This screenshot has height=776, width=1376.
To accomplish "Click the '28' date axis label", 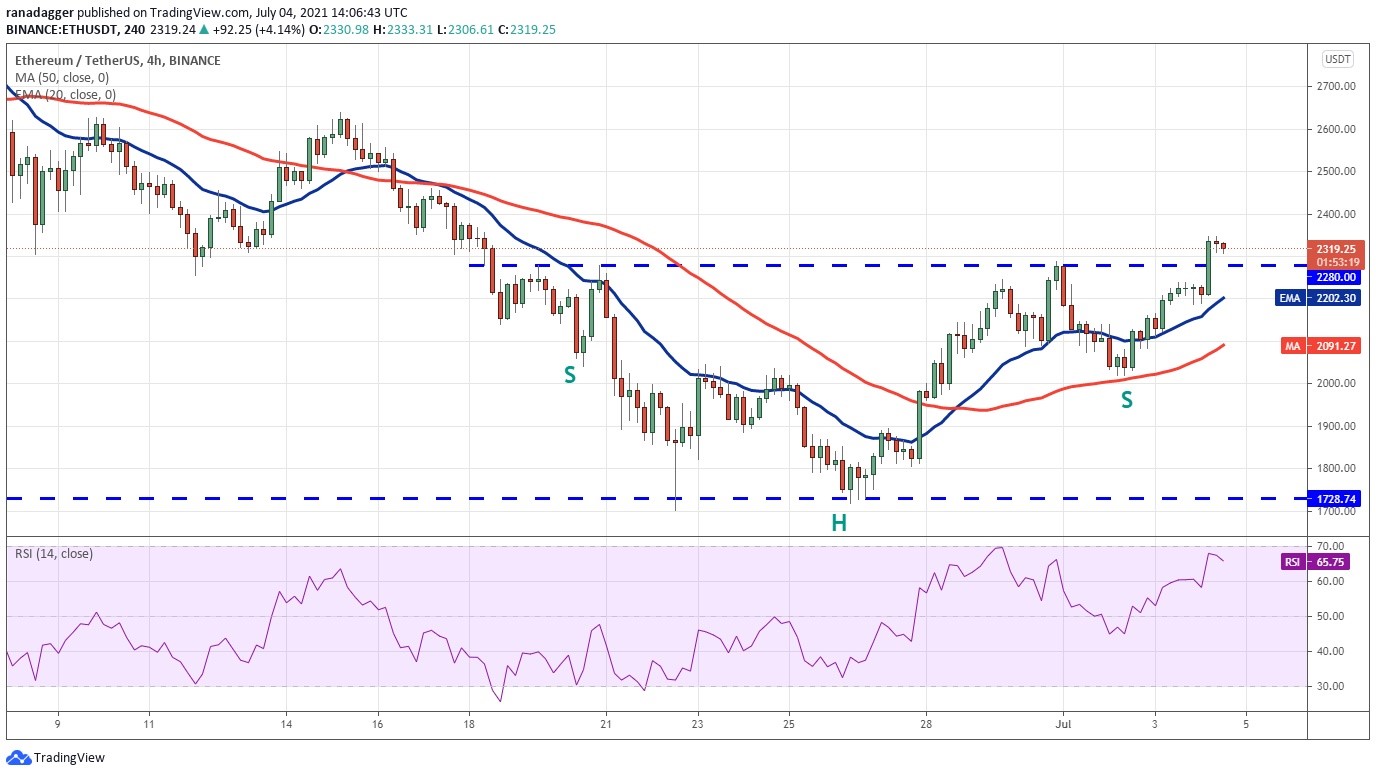I will (x=927, y=723).
